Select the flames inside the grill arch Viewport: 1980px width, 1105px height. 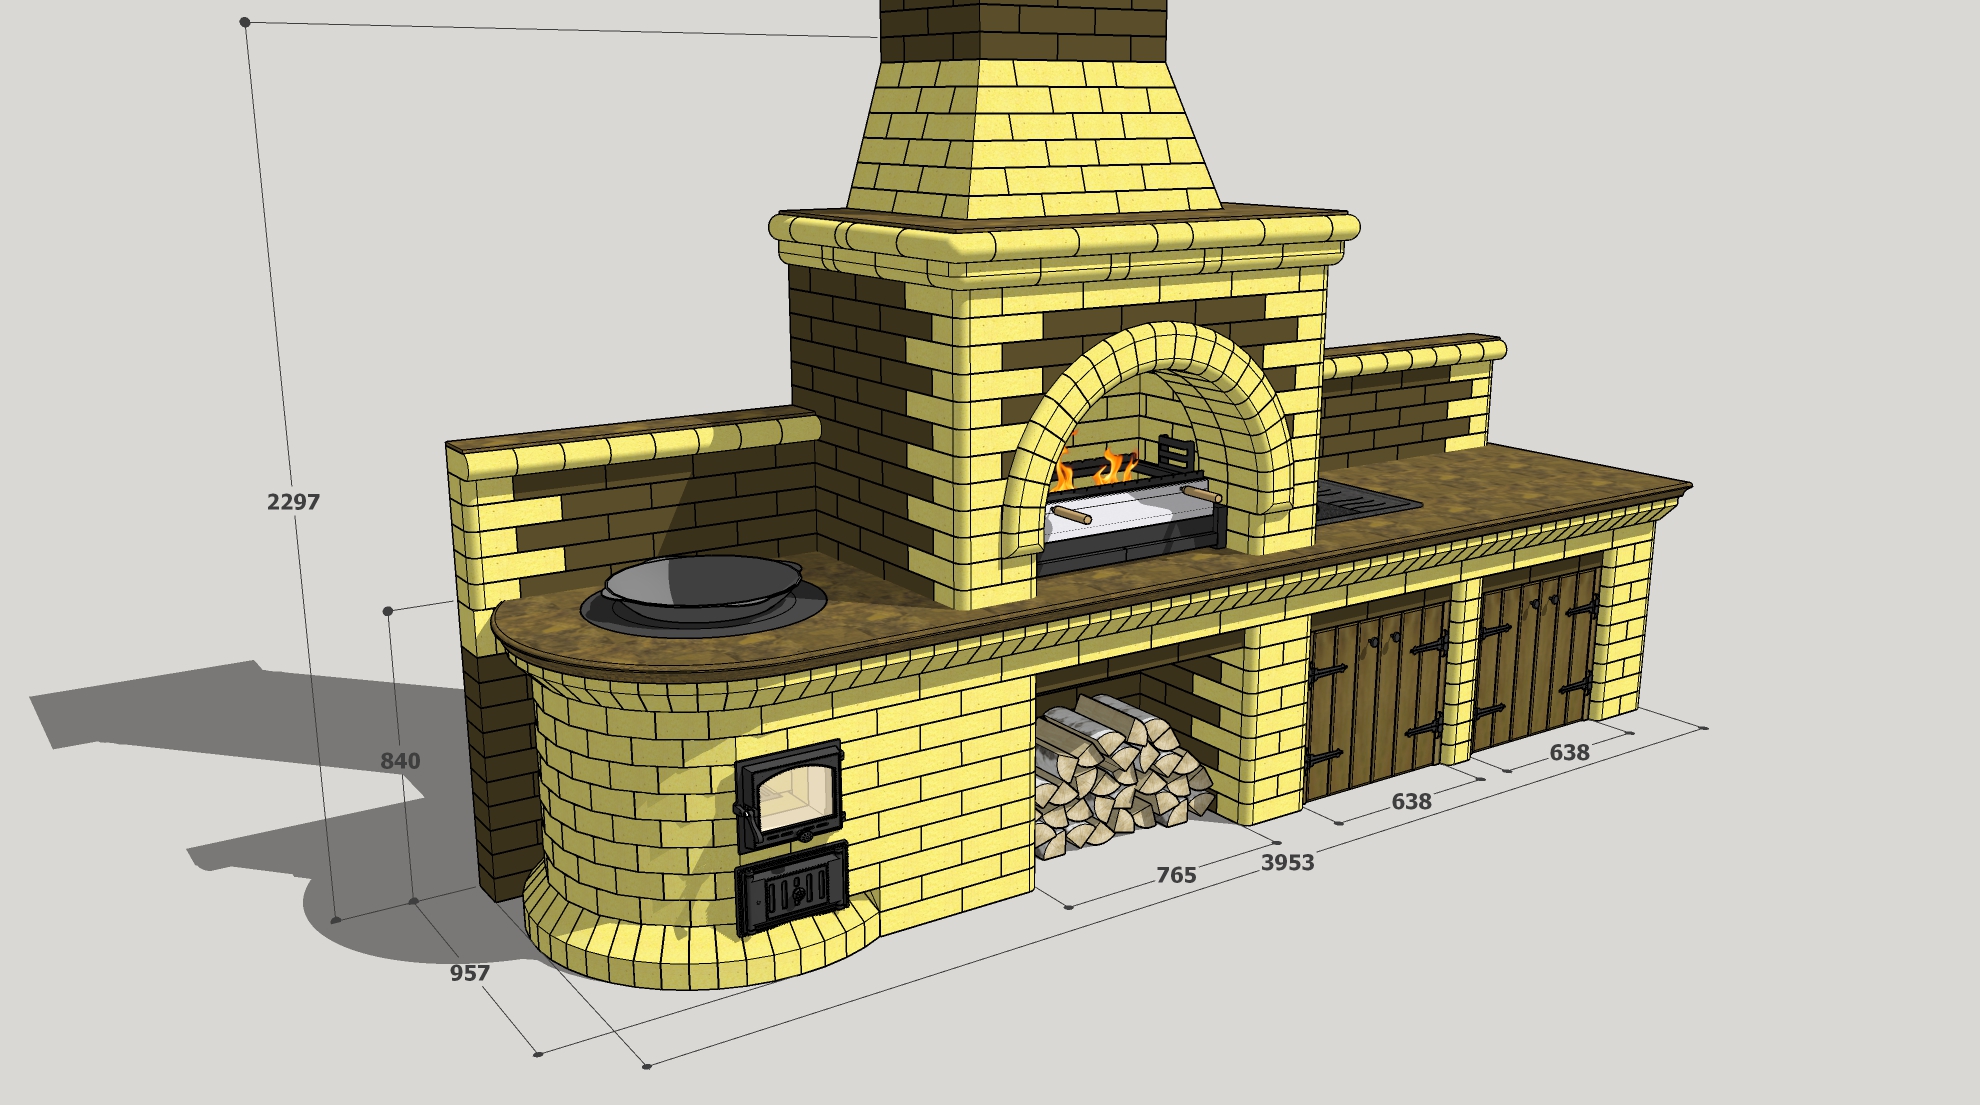[1095, 468]
